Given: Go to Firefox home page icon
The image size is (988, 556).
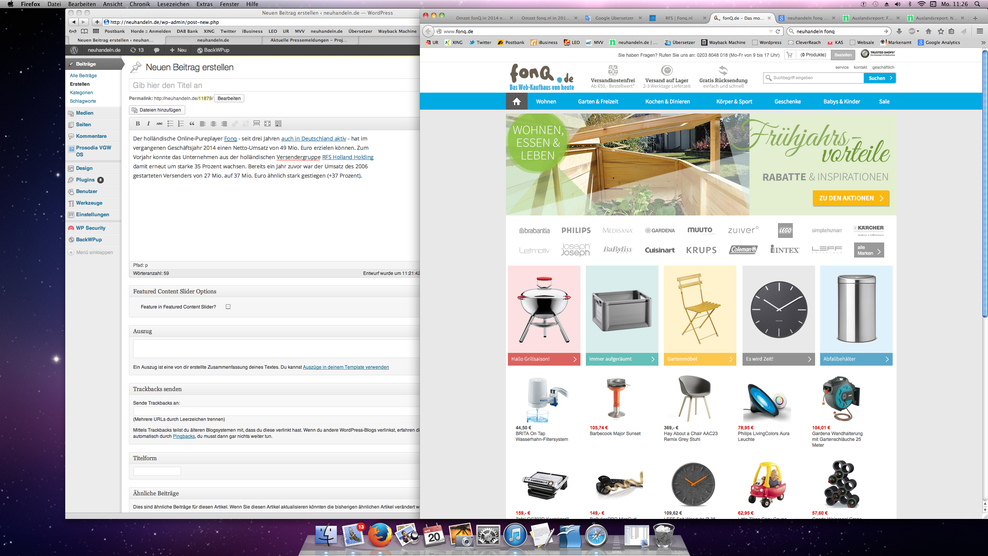Looking at the screenshot, I should (928, 31).
